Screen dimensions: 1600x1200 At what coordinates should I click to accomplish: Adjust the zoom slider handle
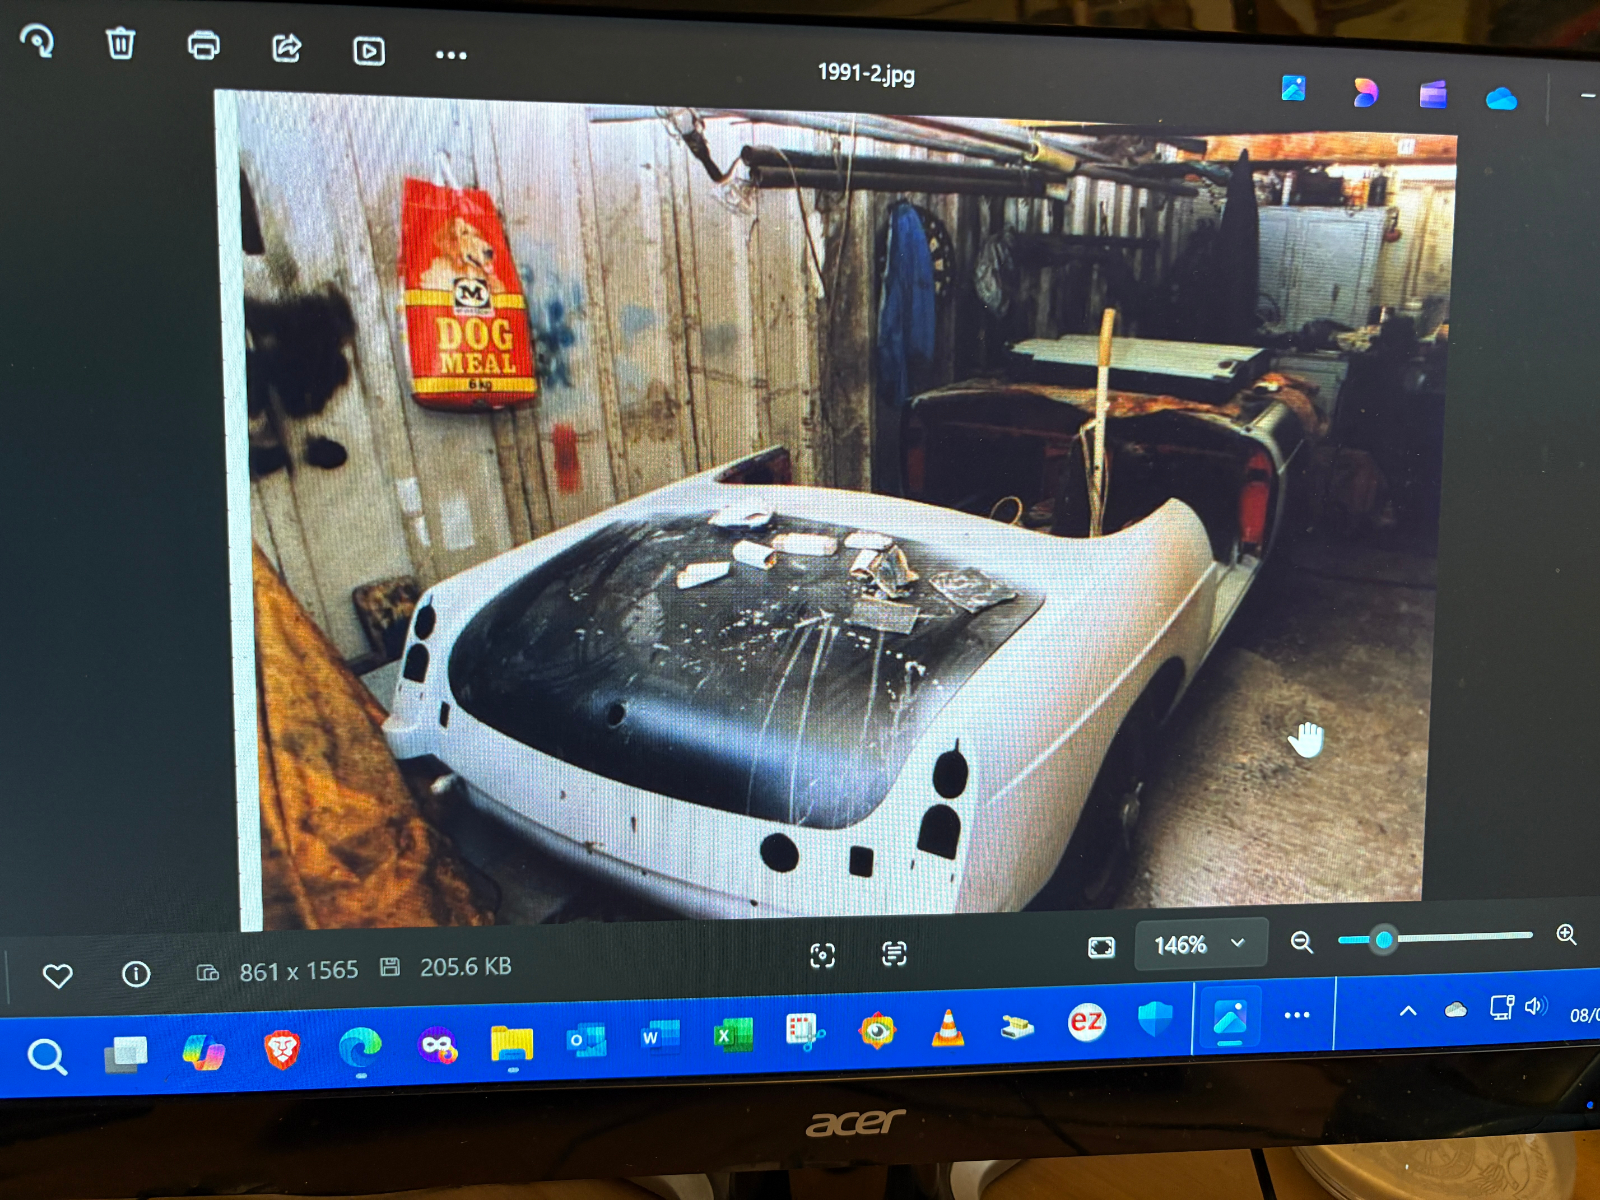[1384, 939]
